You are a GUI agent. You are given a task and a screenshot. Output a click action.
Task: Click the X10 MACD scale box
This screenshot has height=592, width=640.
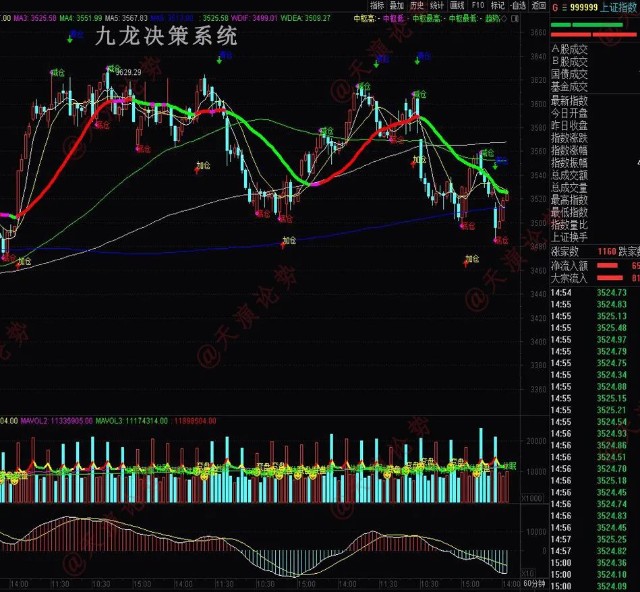(x=529, y=573)
